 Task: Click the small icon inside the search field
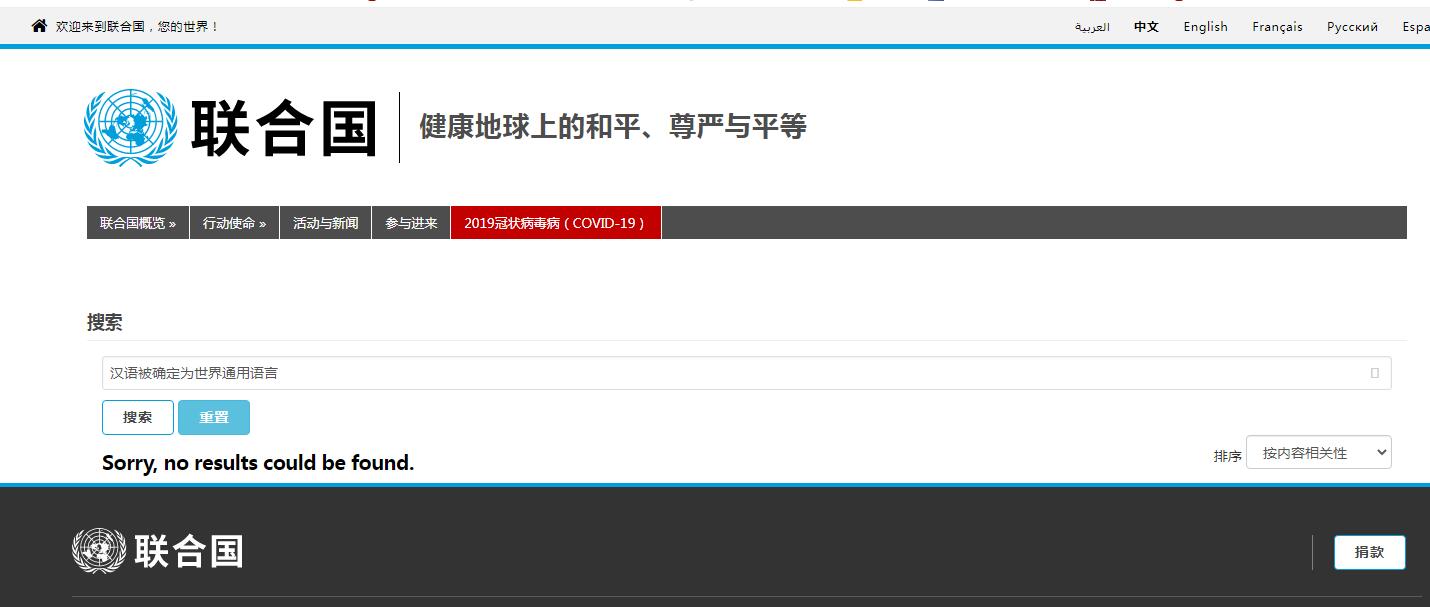tap(1374, 373)
